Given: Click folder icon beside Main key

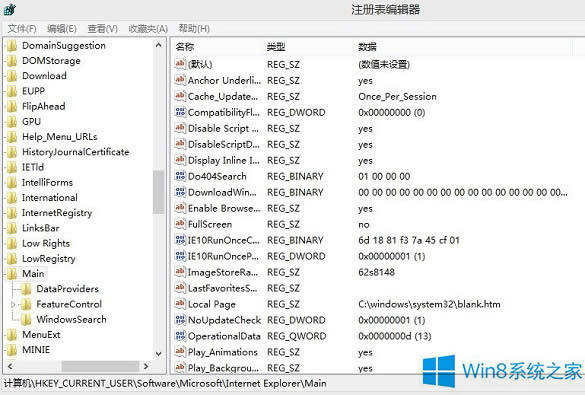Looking at the screenshot, I should (12, 274).
